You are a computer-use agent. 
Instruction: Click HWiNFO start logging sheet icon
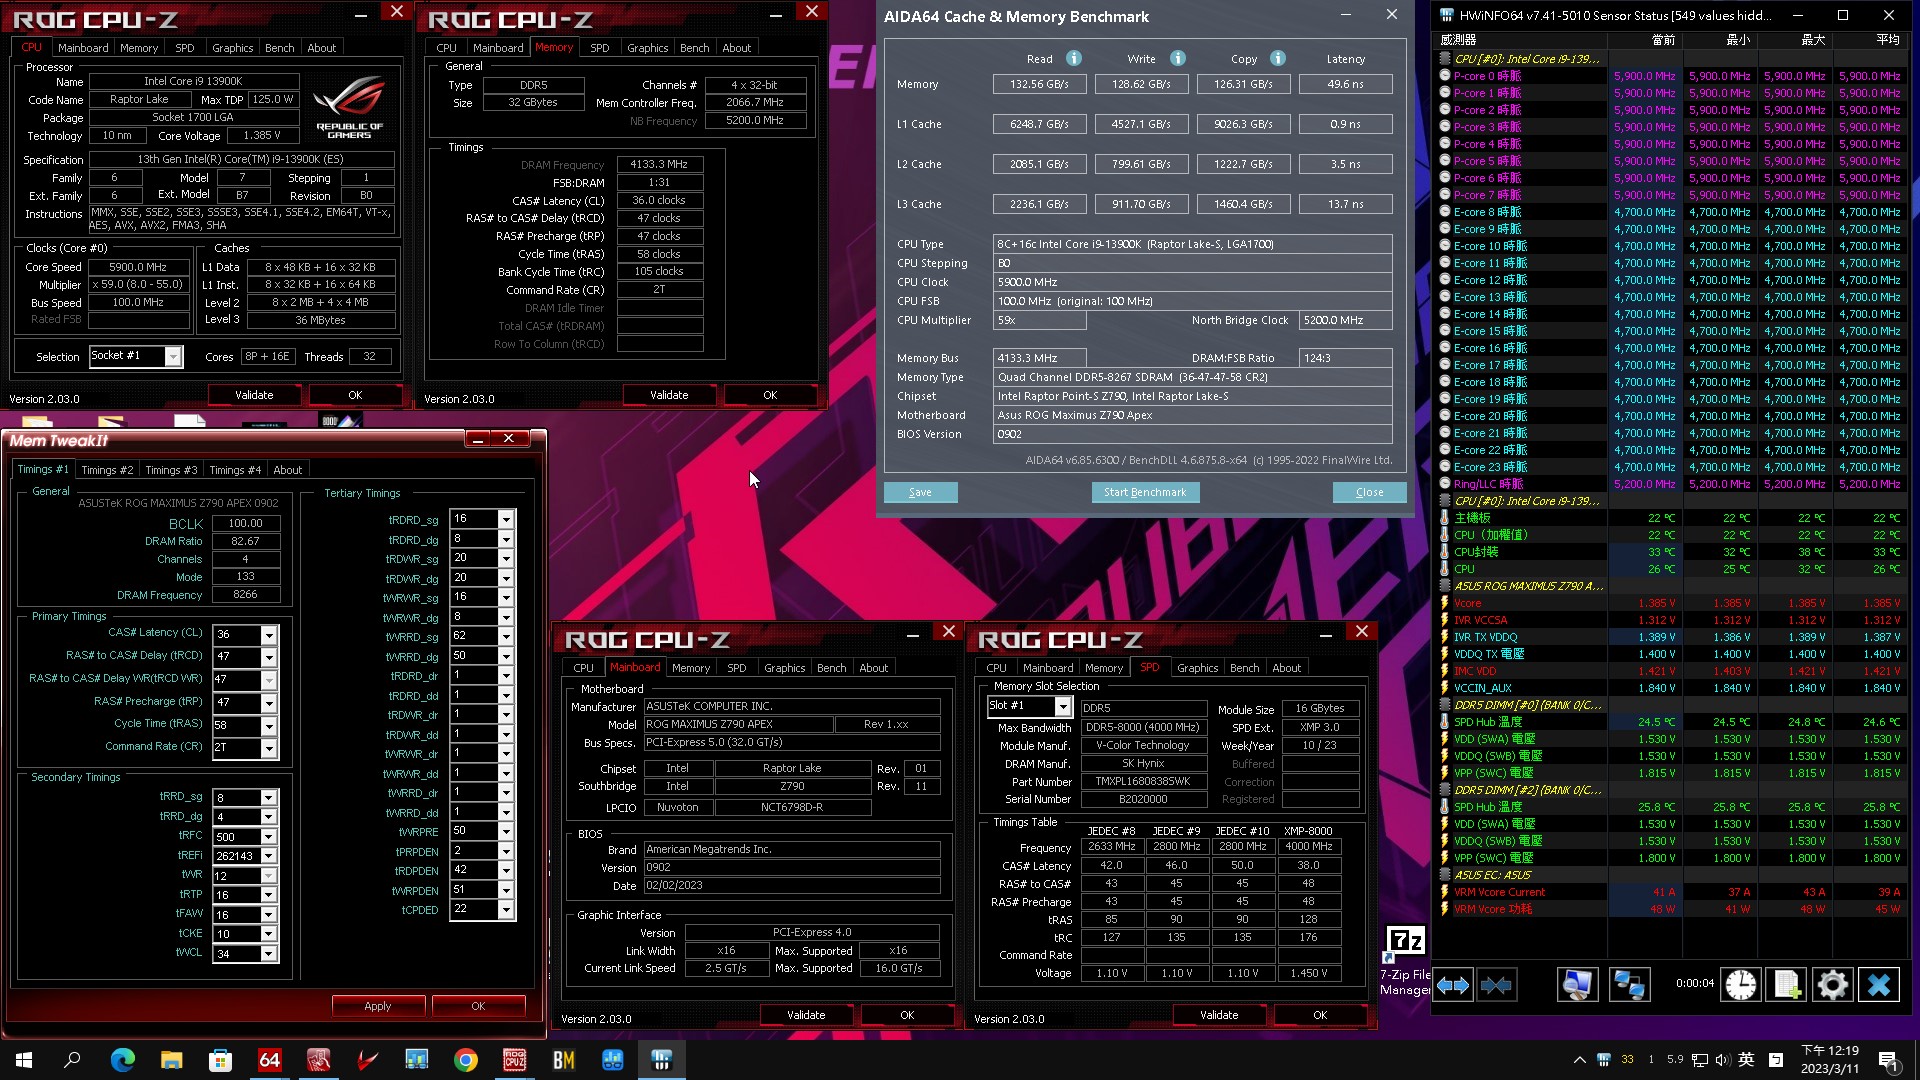click(1787, 986)
